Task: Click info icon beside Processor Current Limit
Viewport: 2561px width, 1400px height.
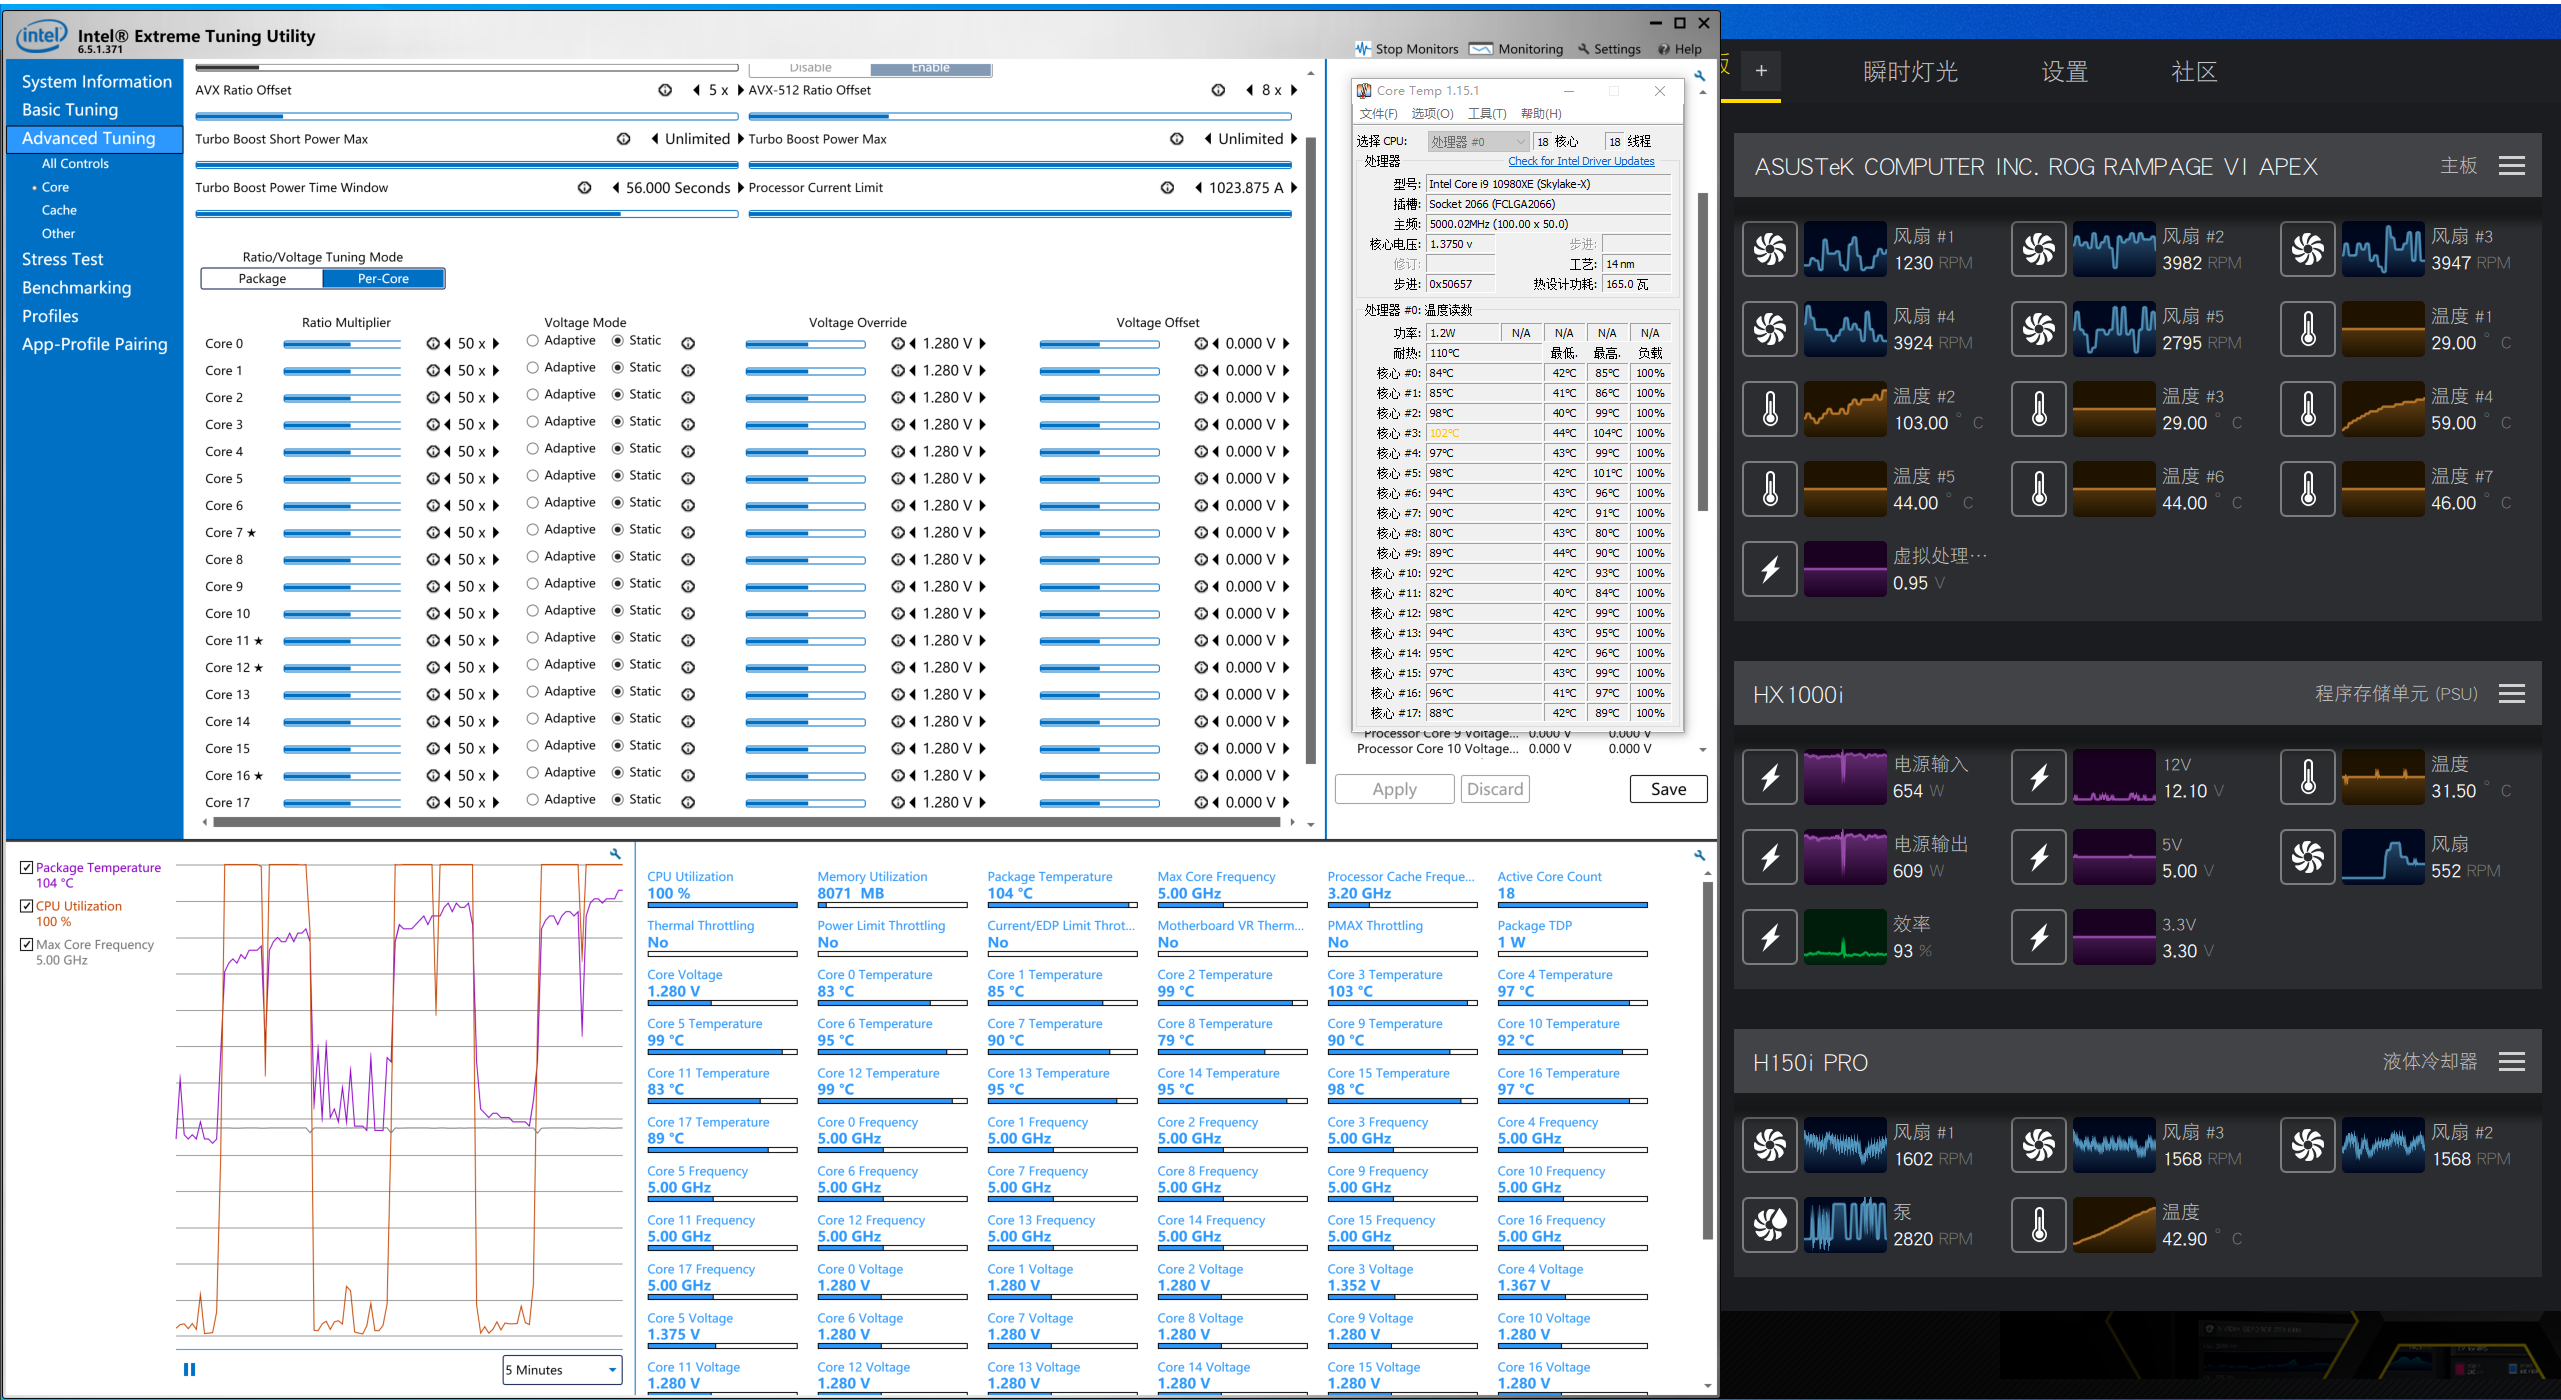Action: pos(1167,188)
